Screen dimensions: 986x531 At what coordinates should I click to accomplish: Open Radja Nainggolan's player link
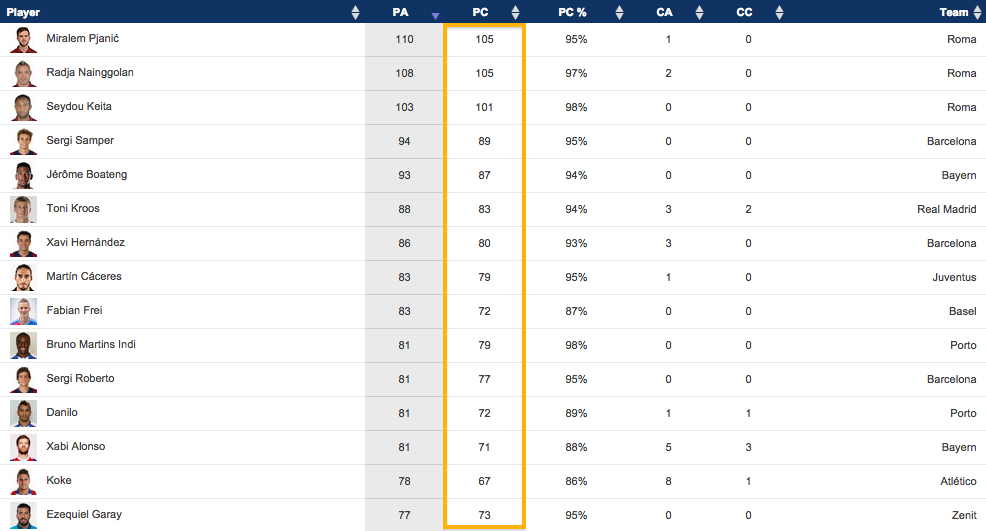coord(90,73)
